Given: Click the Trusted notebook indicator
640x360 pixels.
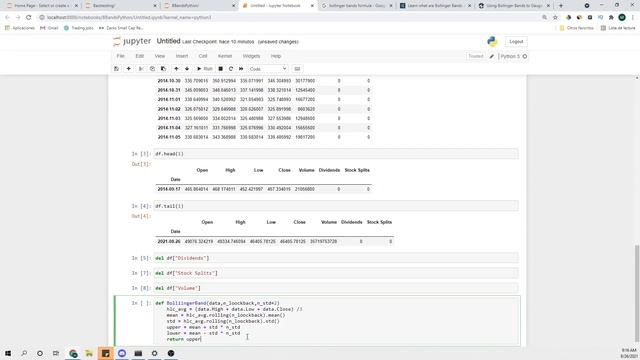Looking at the screenshot, I should (x=476, y=56).
